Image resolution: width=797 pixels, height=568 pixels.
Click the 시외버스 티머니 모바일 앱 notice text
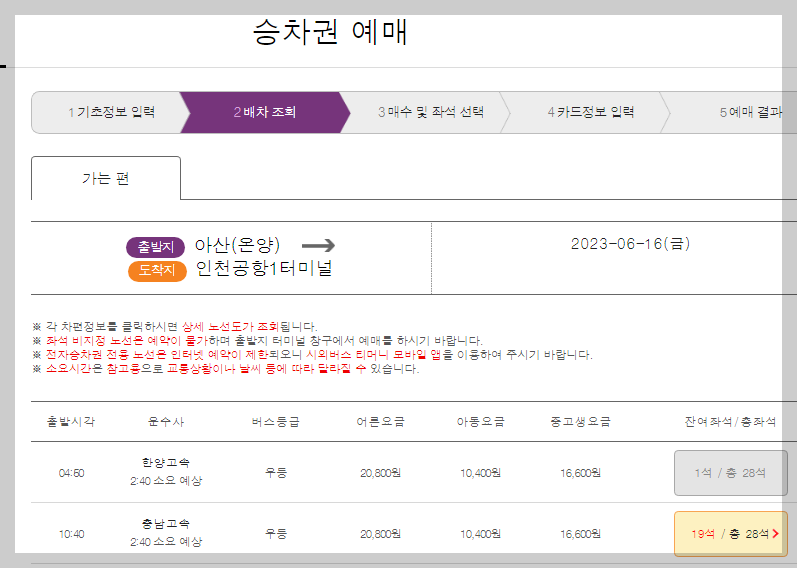coord(373,355)
